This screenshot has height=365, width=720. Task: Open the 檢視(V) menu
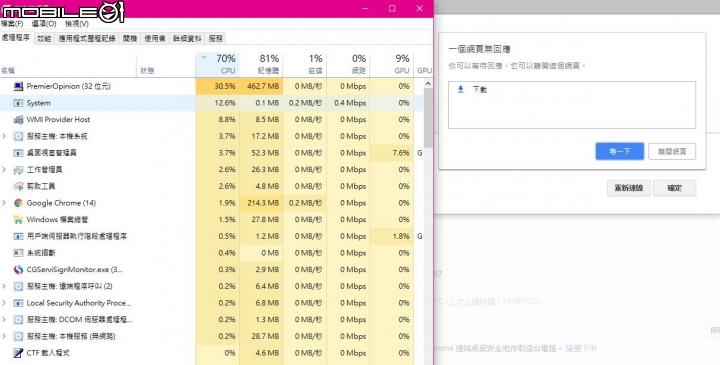[x=77, y=23]
